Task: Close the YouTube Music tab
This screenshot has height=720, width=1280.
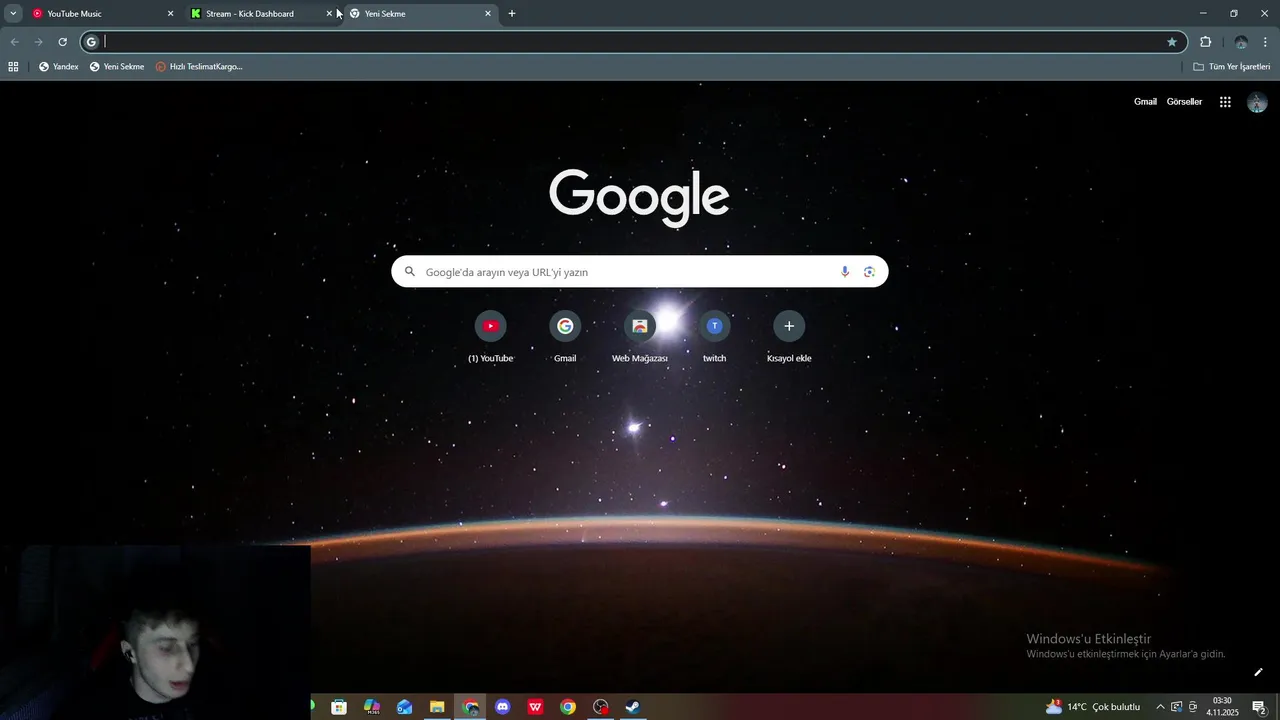Action: click(170, 14)
